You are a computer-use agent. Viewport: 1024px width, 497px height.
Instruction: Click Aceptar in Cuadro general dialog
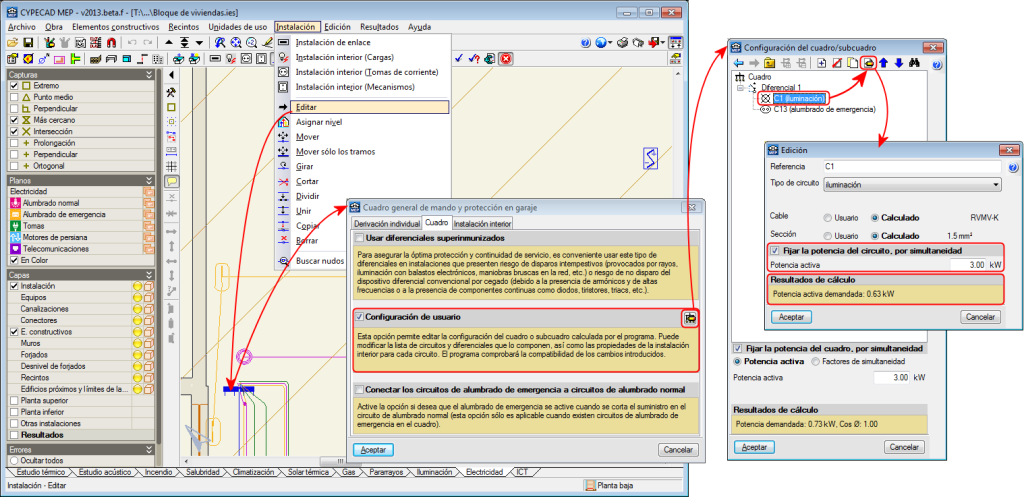click(x=374, y=450)
